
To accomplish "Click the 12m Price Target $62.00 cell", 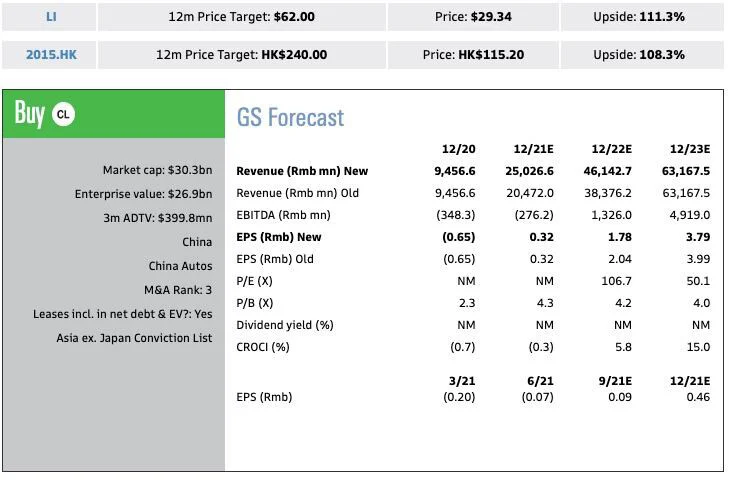I will pos(241,17).
